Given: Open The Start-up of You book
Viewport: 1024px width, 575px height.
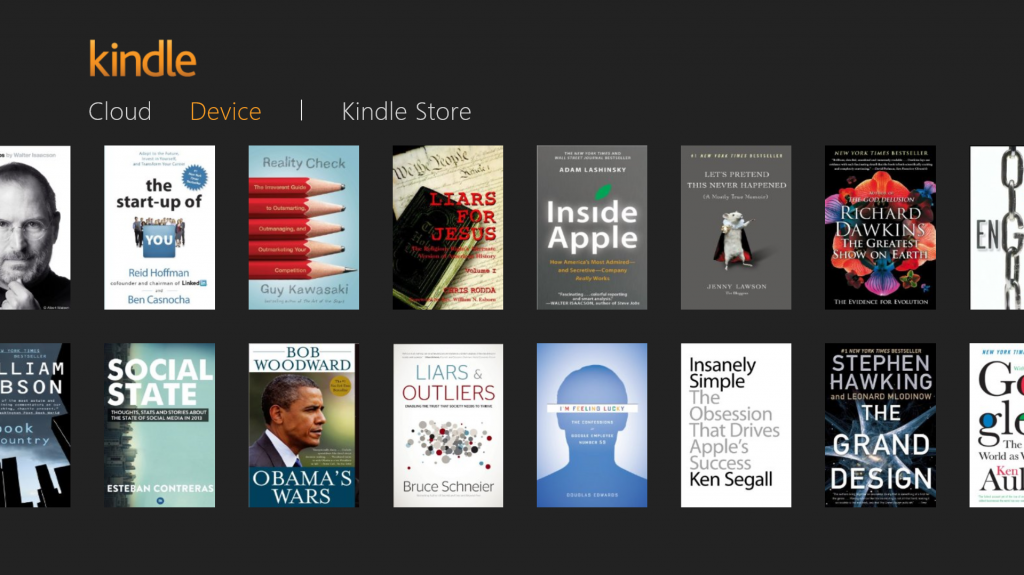Looking at the screenshot, I should point(159,227).
